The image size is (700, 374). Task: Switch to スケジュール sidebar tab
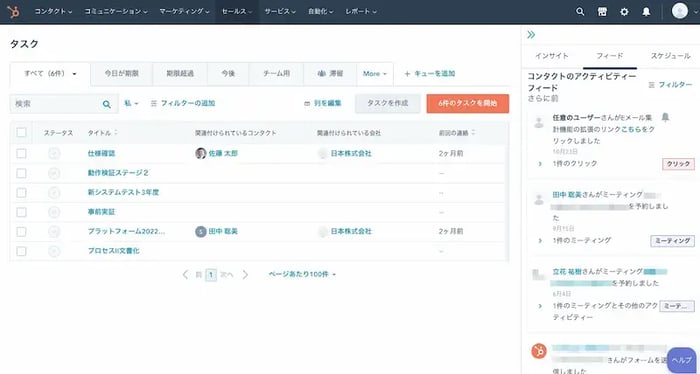(670, 56)
